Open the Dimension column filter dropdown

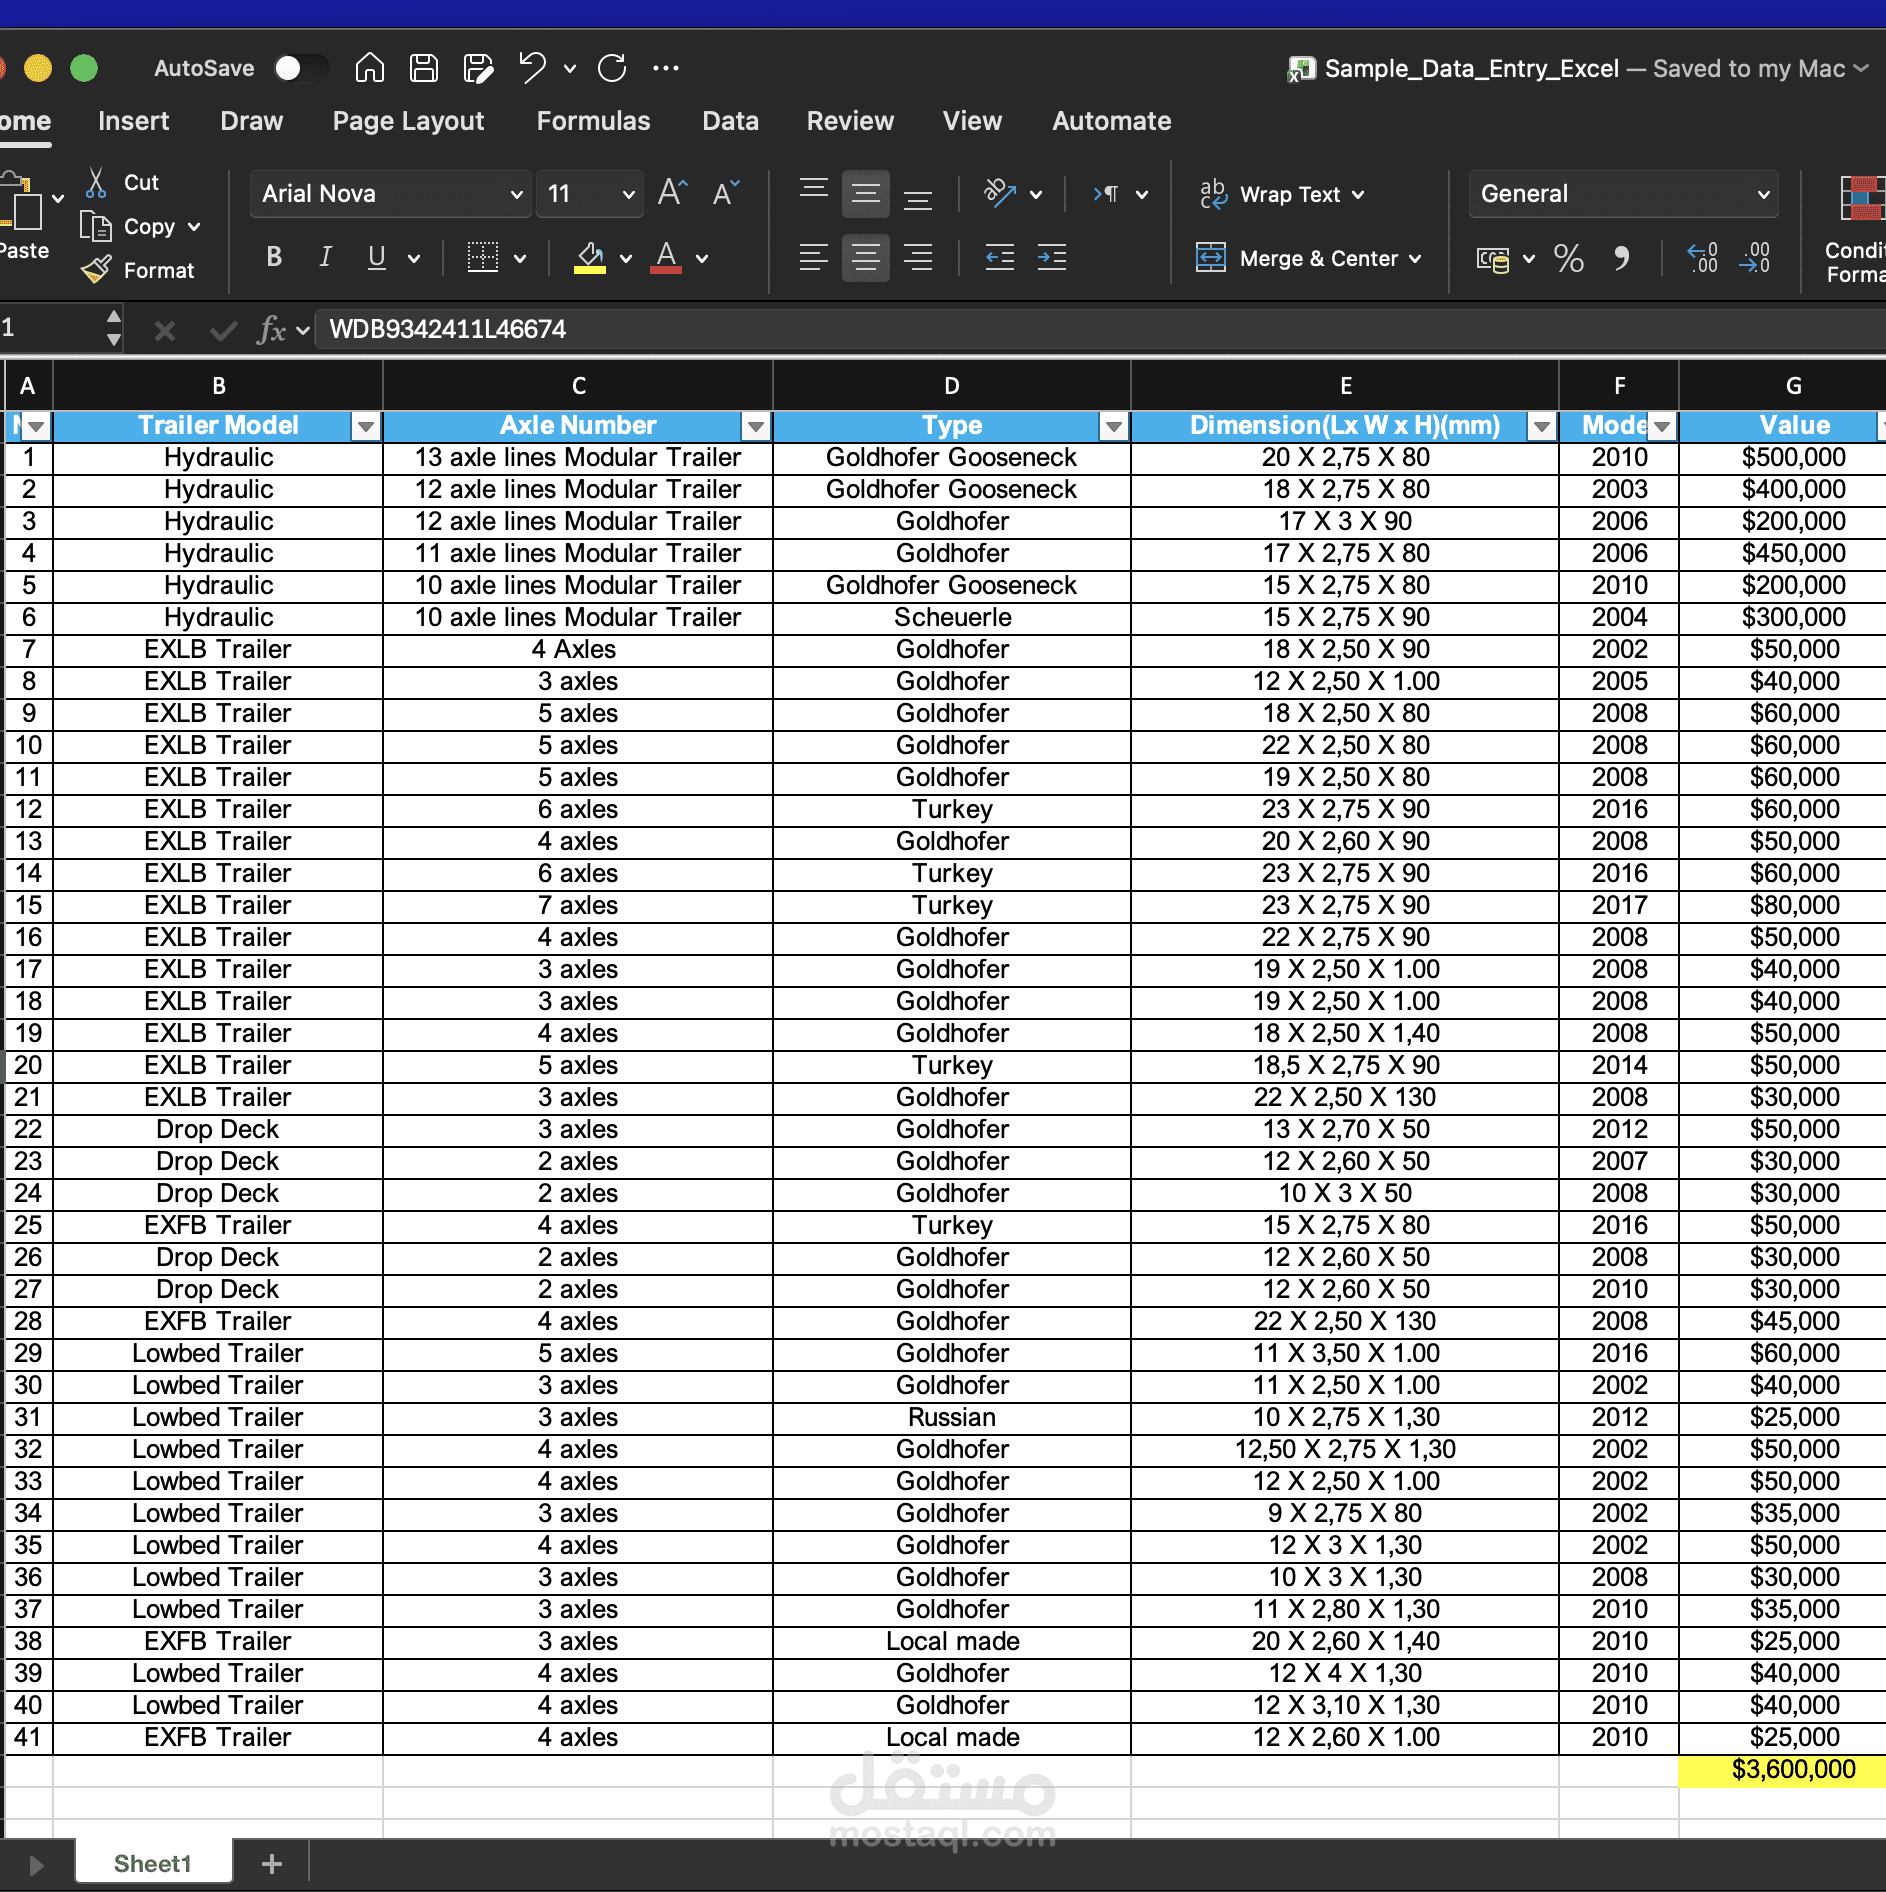1542,427
